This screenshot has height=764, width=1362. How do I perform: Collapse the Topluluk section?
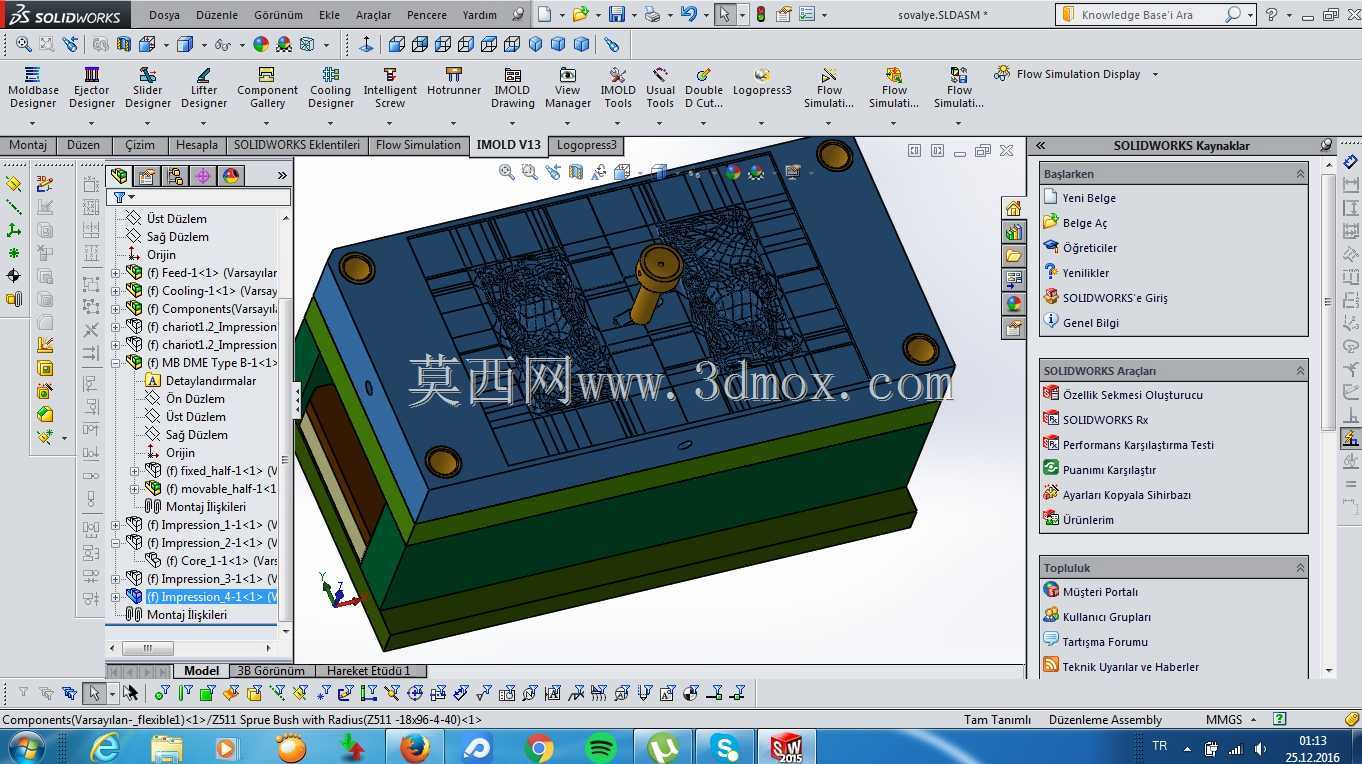point(1300,568)
